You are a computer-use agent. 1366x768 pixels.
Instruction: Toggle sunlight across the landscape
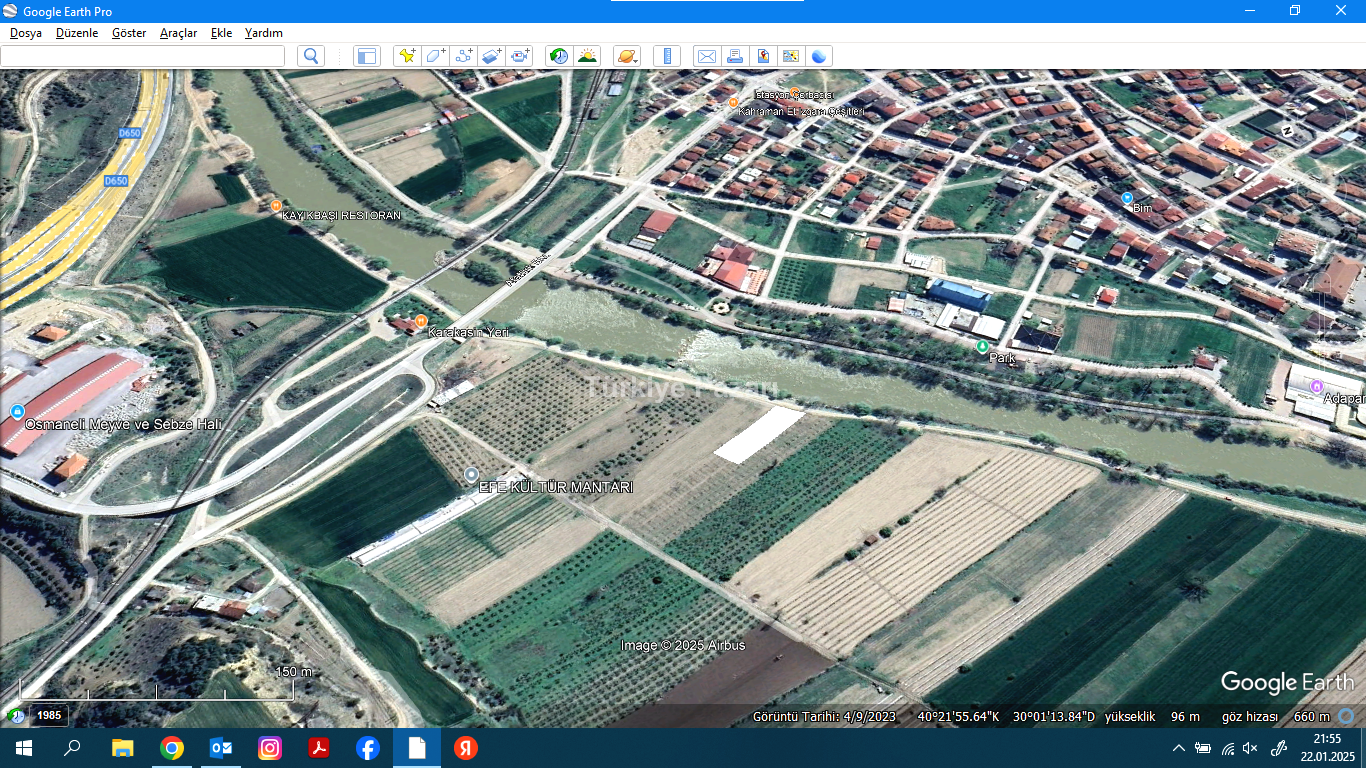click(x=587, y=56)
